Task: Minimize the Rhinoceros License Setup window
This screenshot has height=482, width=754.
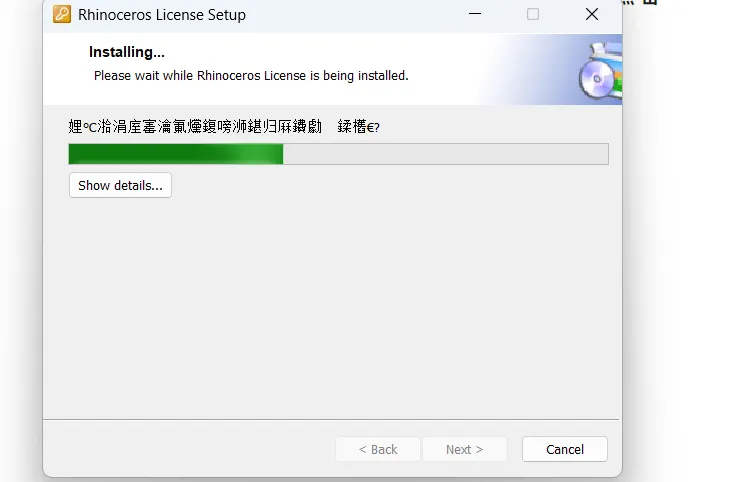Action: pos(475,14)
